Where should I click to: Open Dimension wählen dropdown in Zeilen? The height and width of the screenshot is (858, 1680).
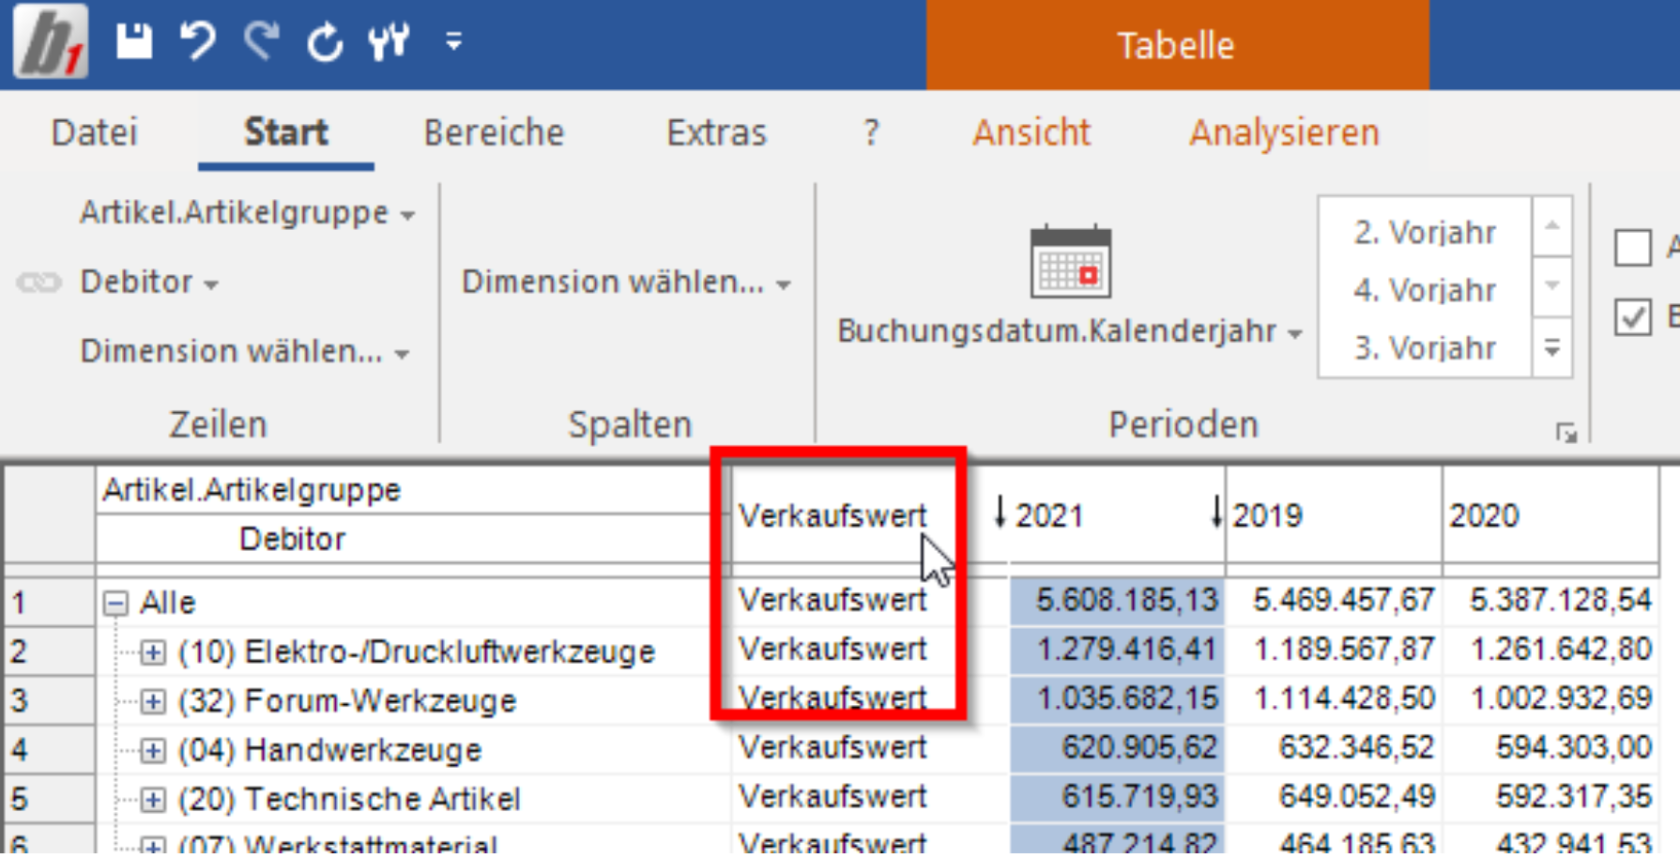[245, 352]
